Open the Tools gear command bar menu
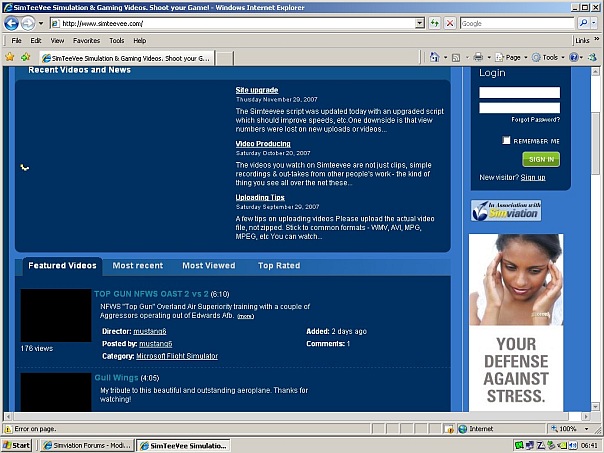Screen dimensions: 604x453 coord(548,57)
